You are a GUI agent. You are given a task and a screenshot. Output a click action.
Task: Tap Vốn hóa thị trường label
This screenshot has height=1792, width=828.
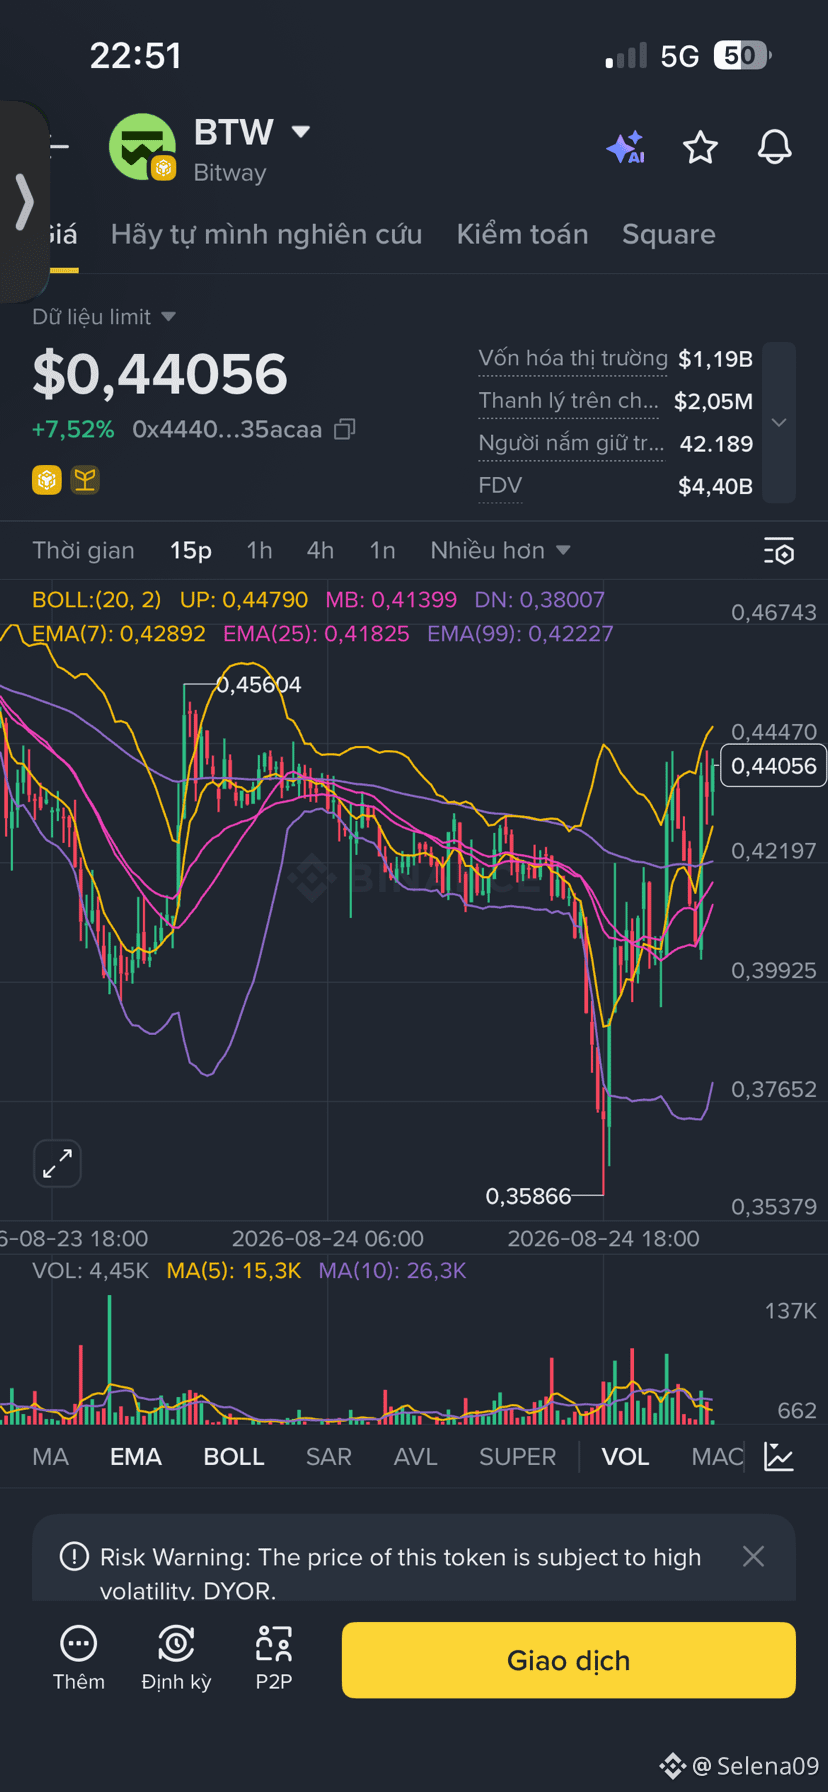pyautogui.click(x=573, y=358)
